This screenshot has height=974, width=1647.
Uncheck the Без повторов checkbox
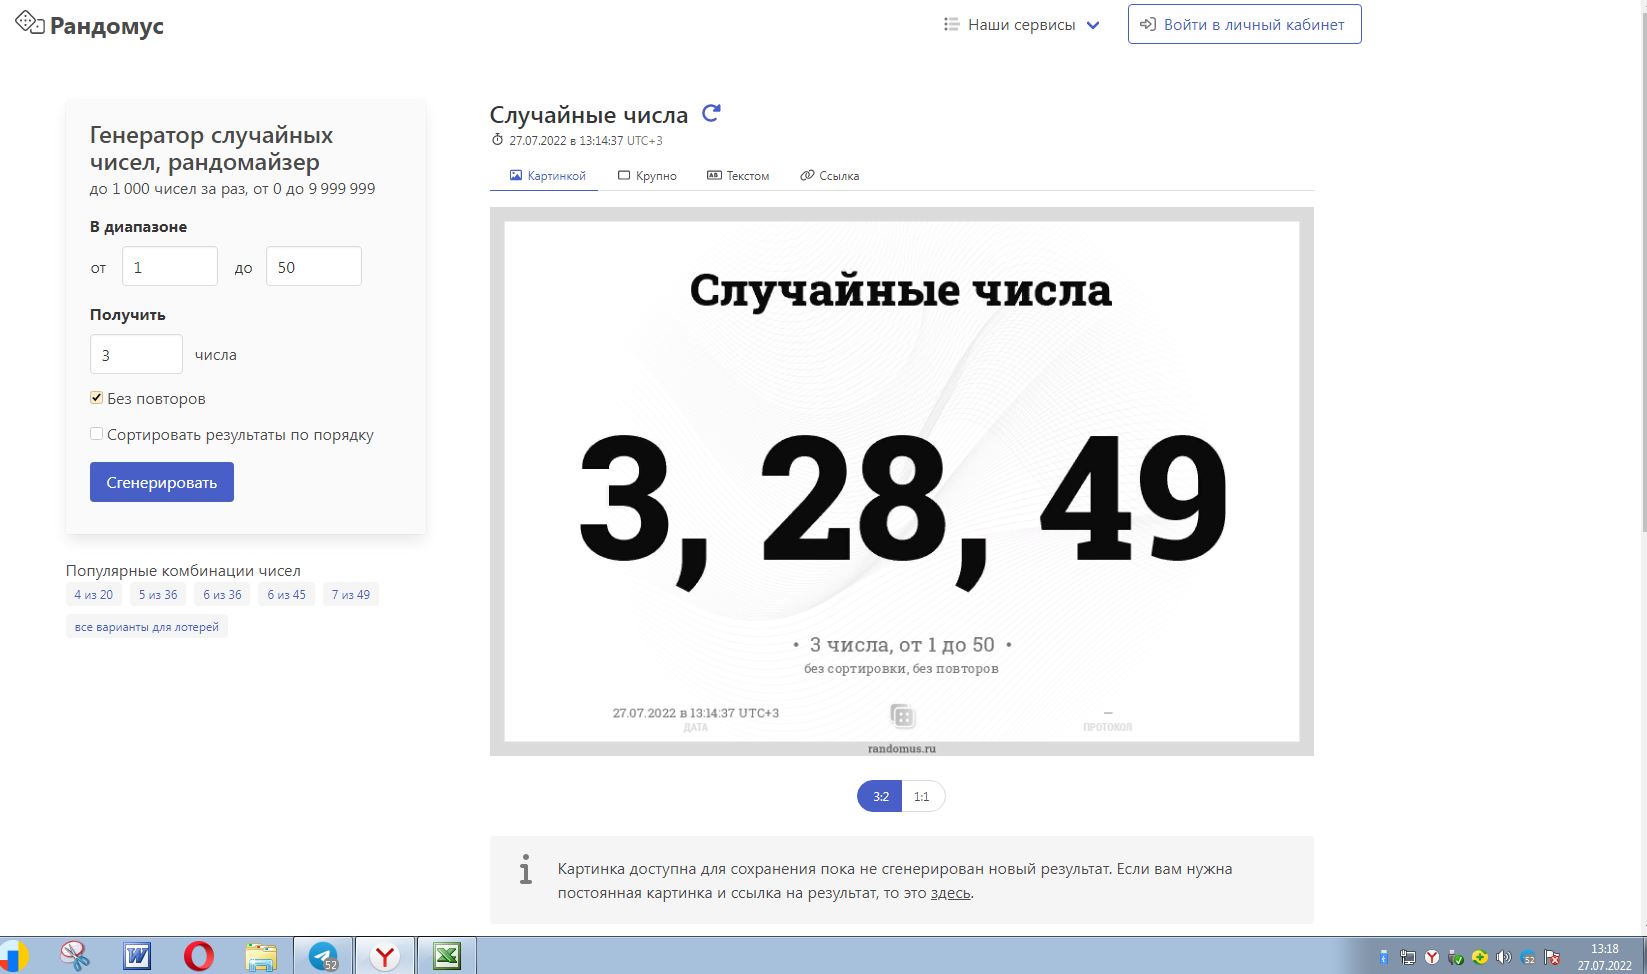click(97, 398)
